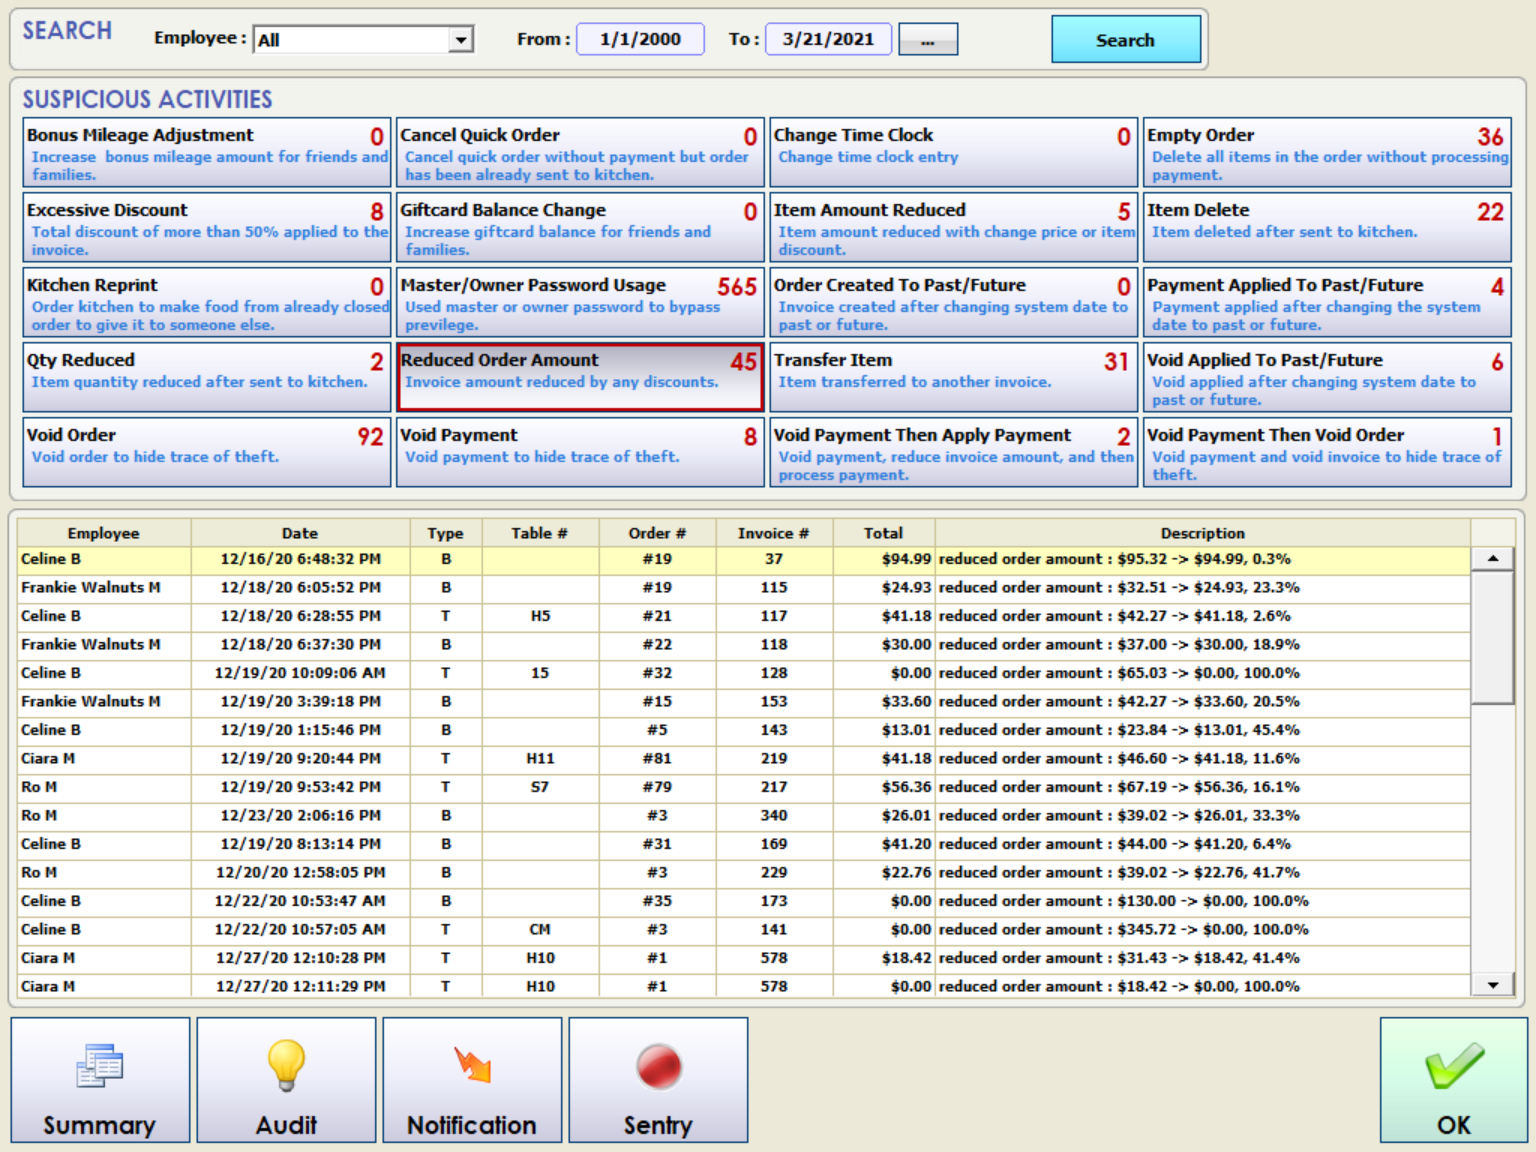The width and height of the screenshot is (1536, 1152).
Task: Select row dated 12/27/20 12:10:28 PM
Action: coord(744,958)
